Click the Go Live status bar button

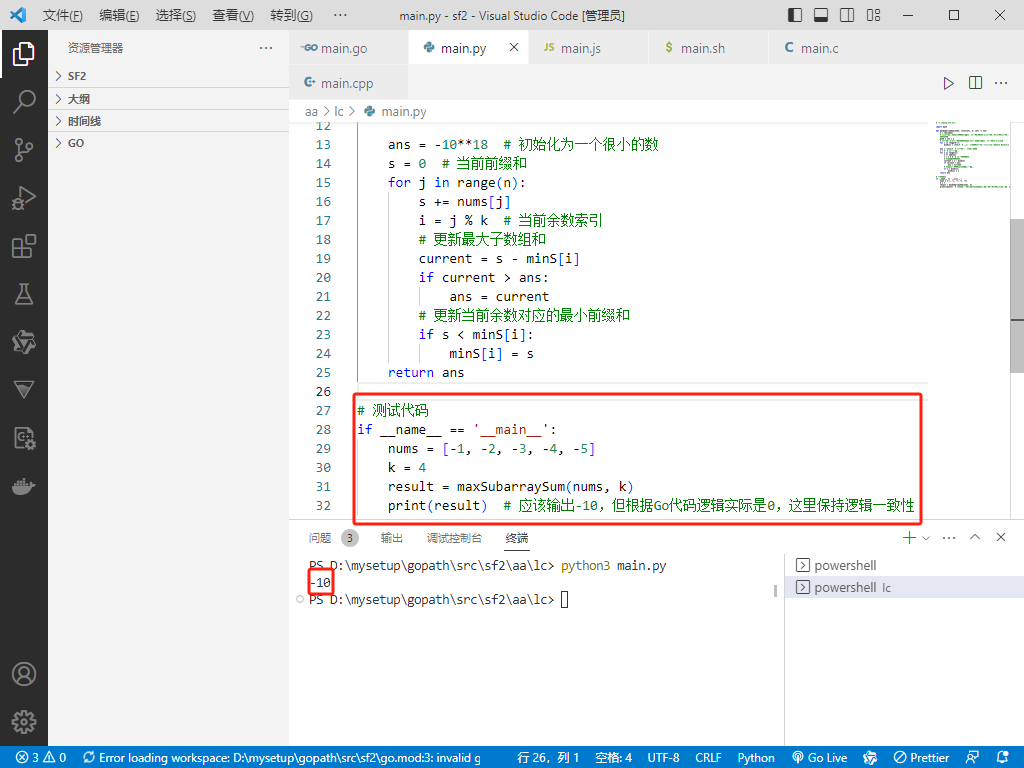point(820,758)
